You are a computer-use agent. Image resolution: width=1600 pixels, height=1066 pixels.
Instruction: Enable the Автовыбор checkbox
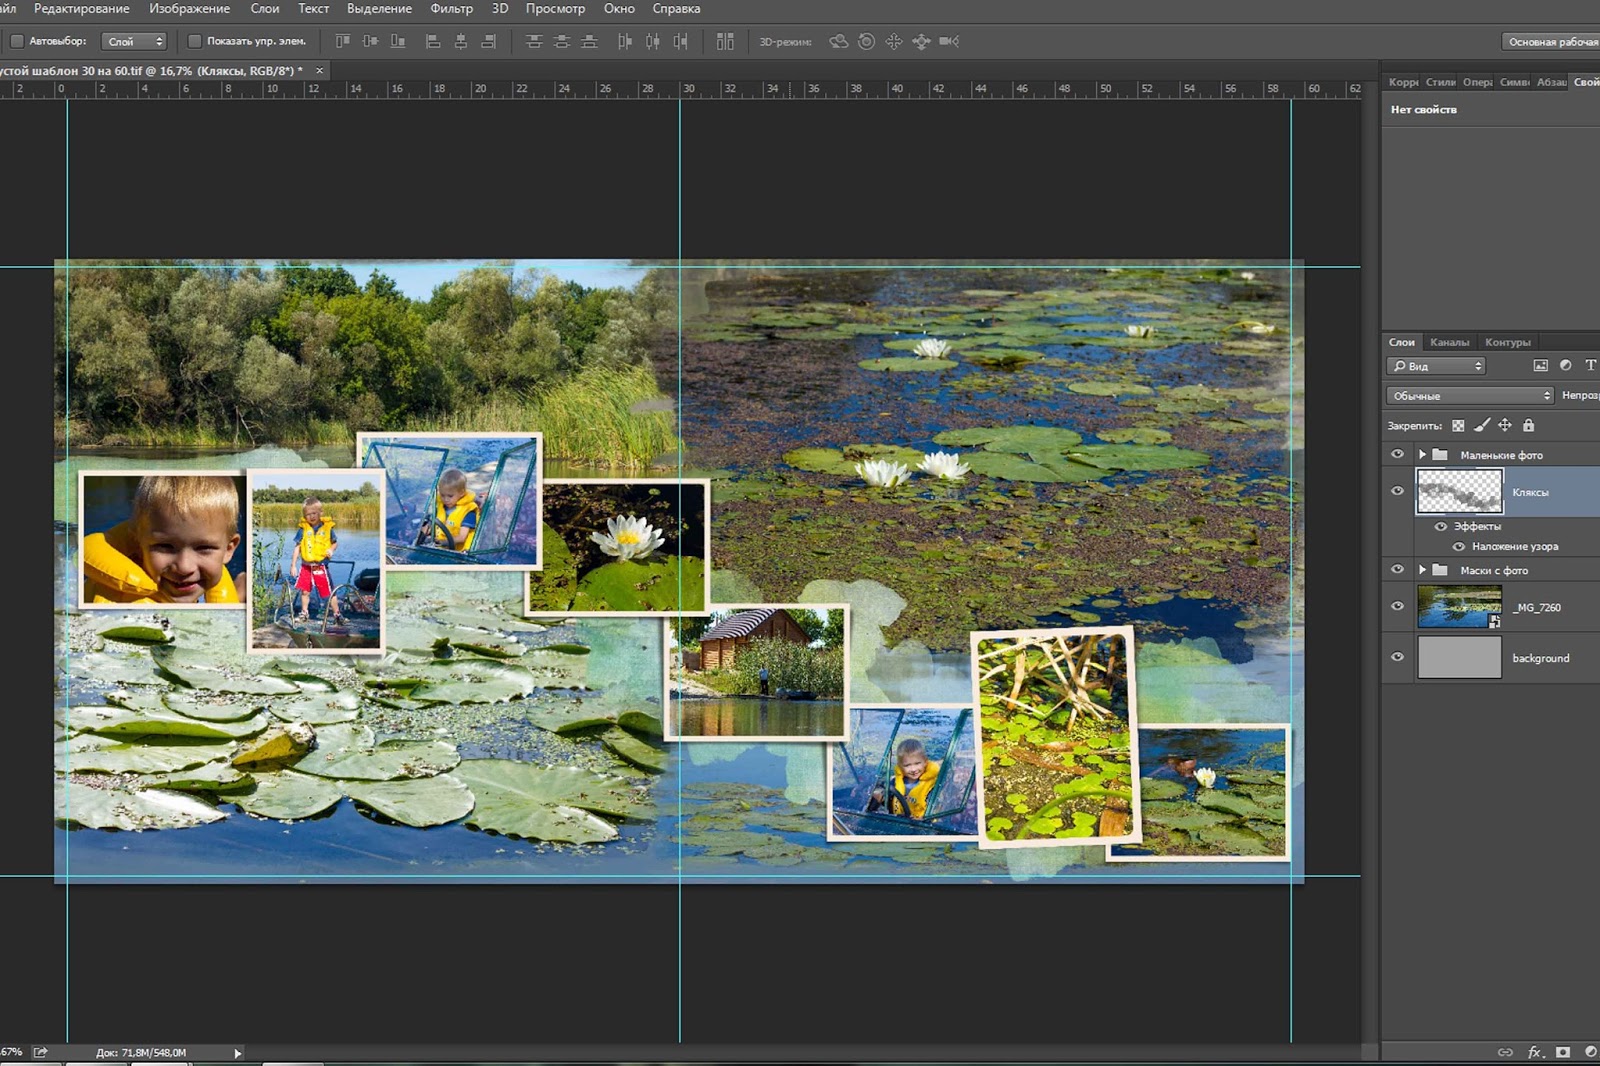[17, 41]
